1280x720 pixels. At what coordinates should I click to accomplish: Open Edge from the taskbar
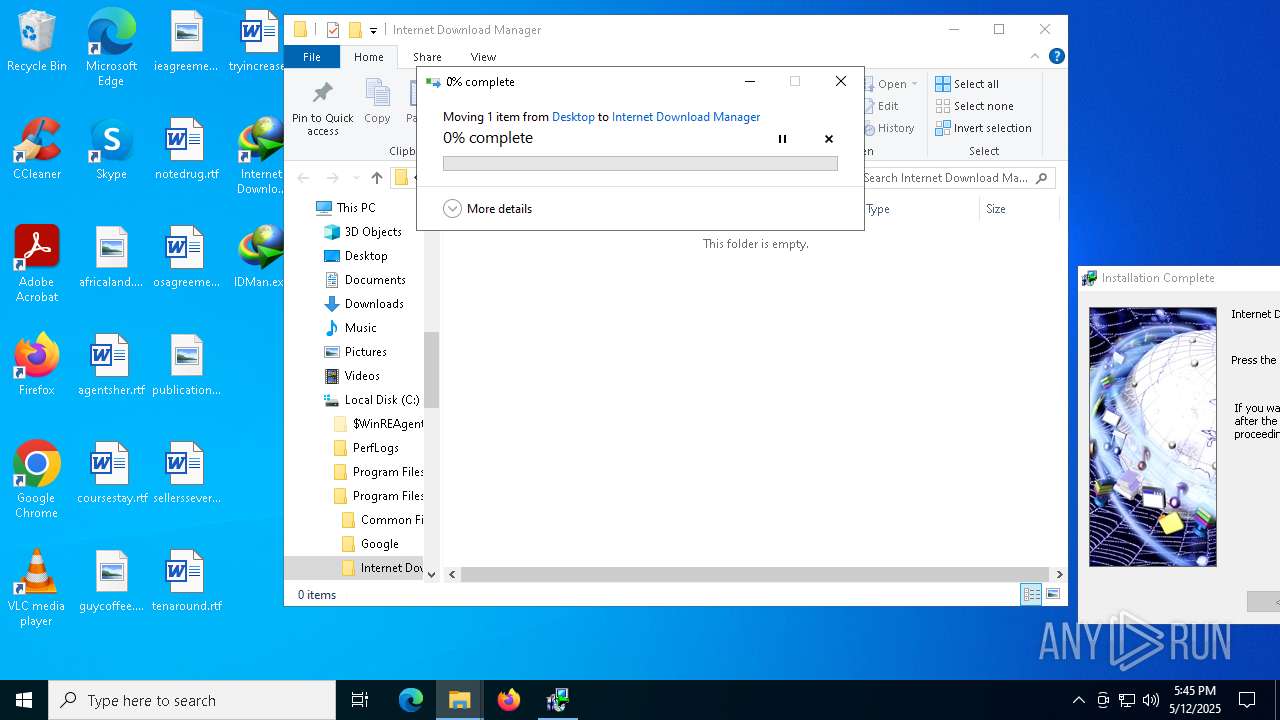point(411,700)
